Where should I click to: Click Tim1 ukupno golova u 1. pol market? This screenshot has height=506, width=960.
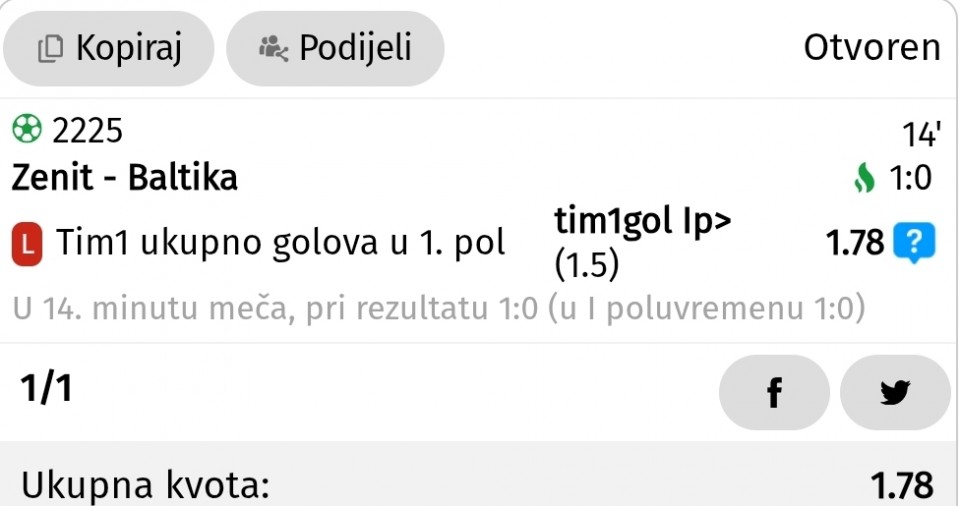[x=280, y=243]
